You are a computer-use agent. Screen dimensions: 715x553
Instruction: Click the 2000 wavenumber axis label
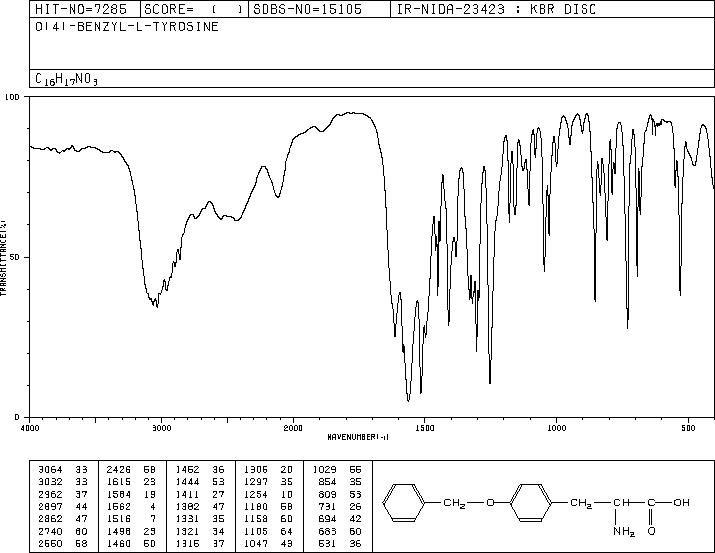[293, 428]
